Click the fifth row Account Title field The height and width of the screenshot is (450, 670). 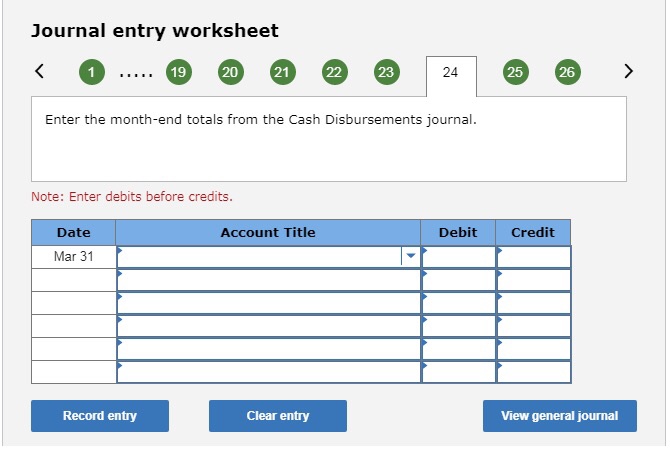[x=269, y=349]
